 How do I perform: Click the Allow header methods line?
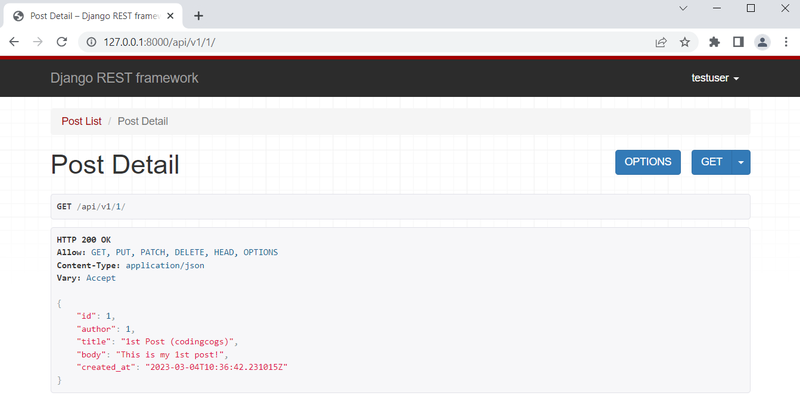pos(167,253)
